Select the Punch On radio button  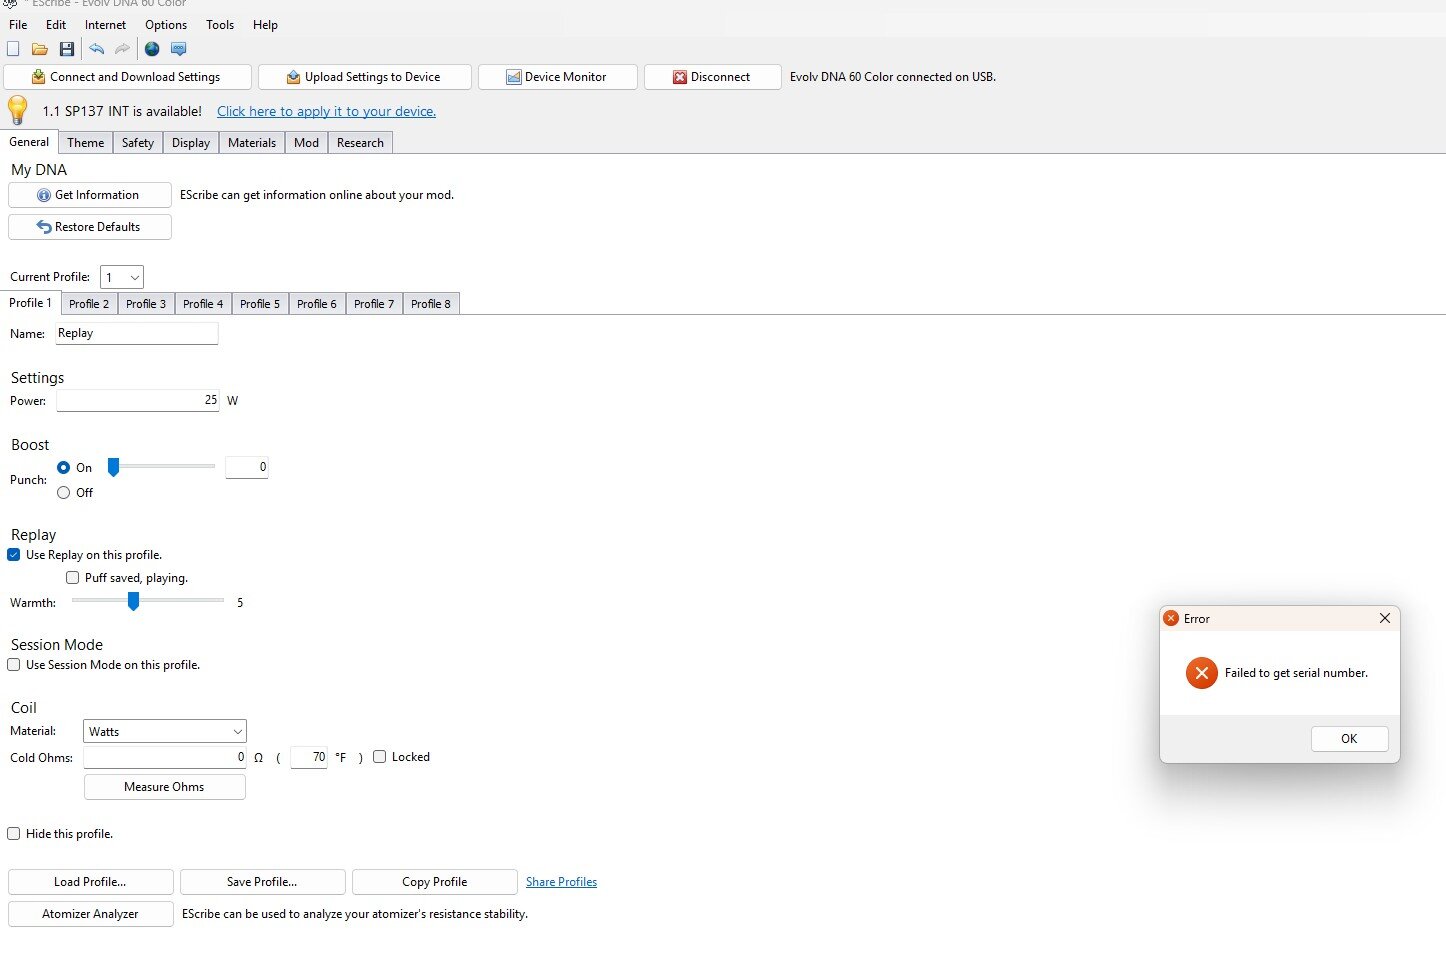[x=64, y=467]
